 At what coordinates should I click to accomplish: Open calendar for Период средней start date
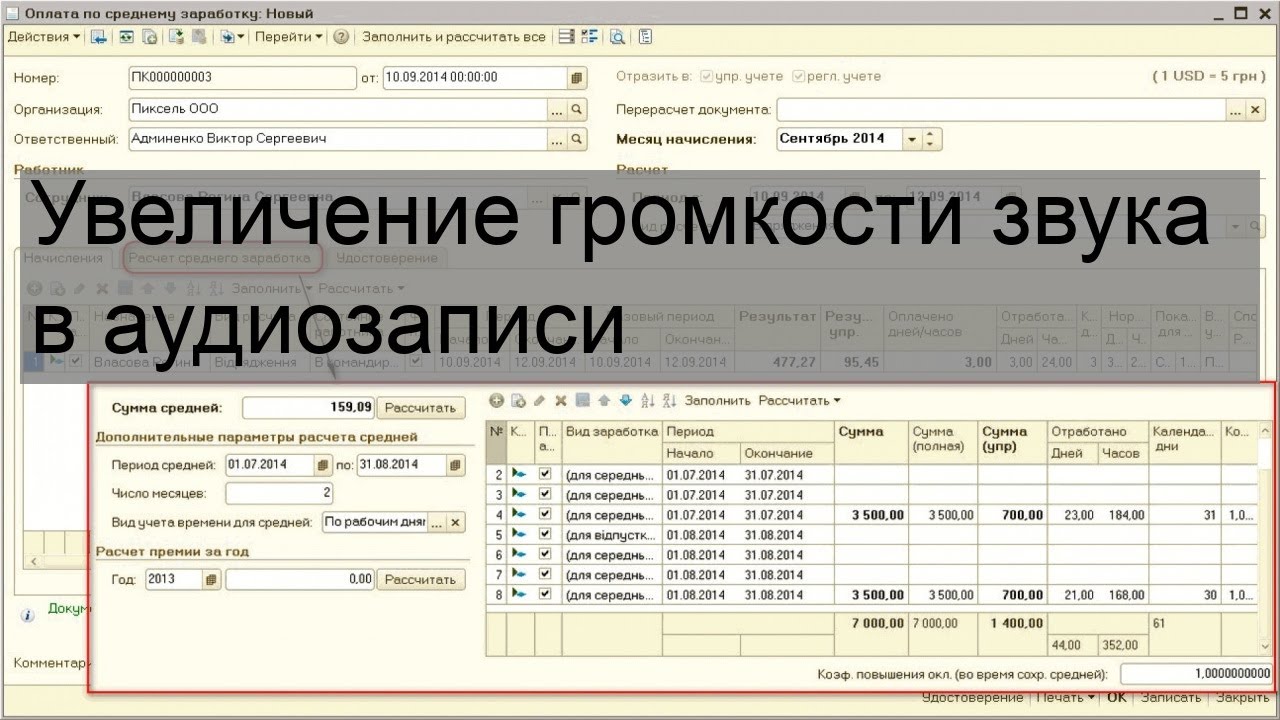coord(322,465)
